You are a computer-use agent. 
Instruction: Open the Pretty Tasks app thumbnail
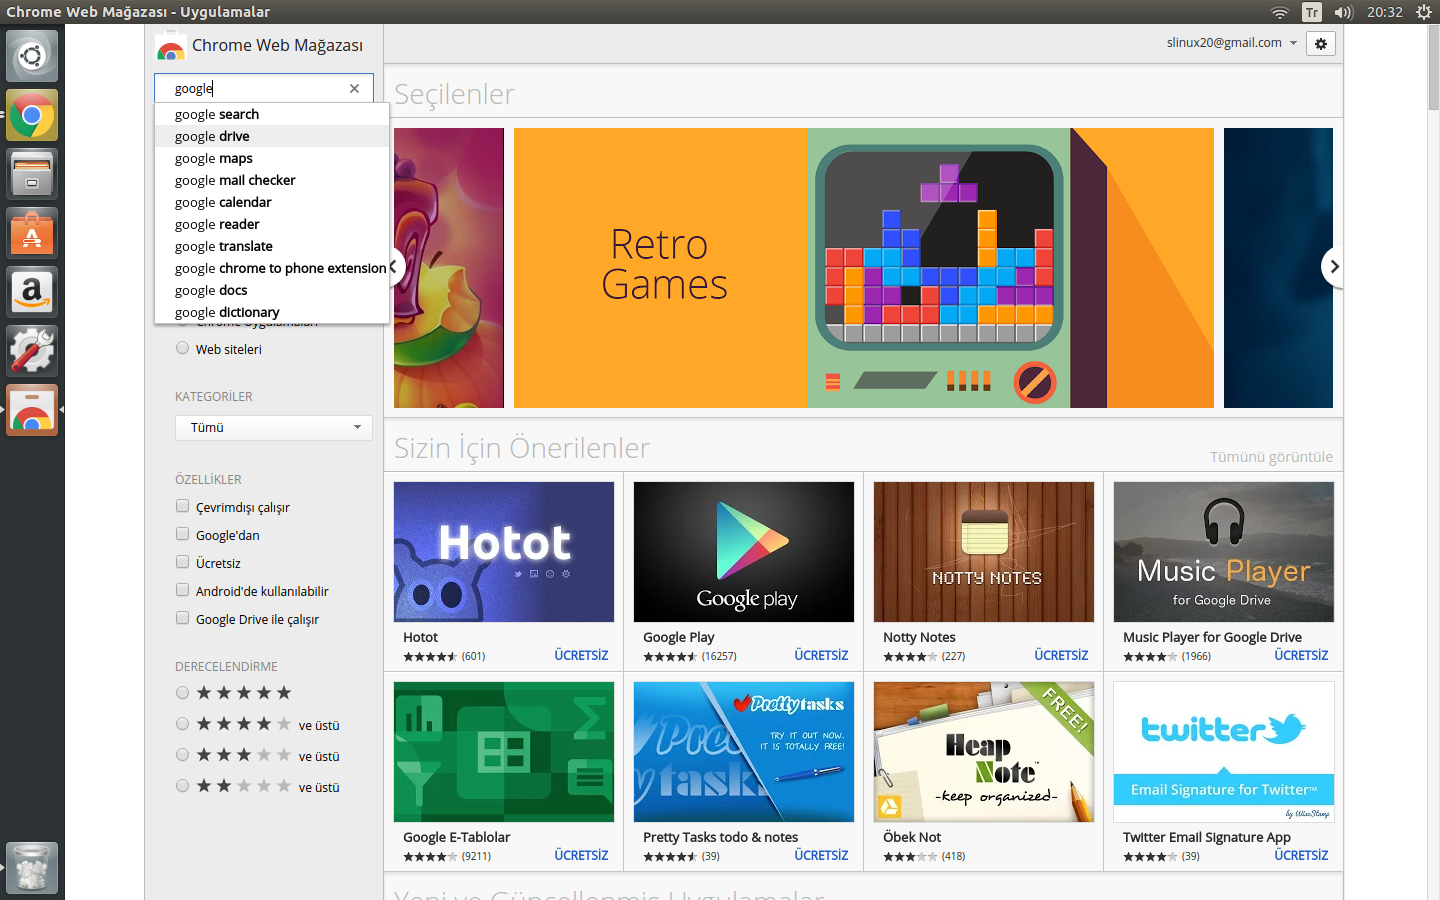744,752
